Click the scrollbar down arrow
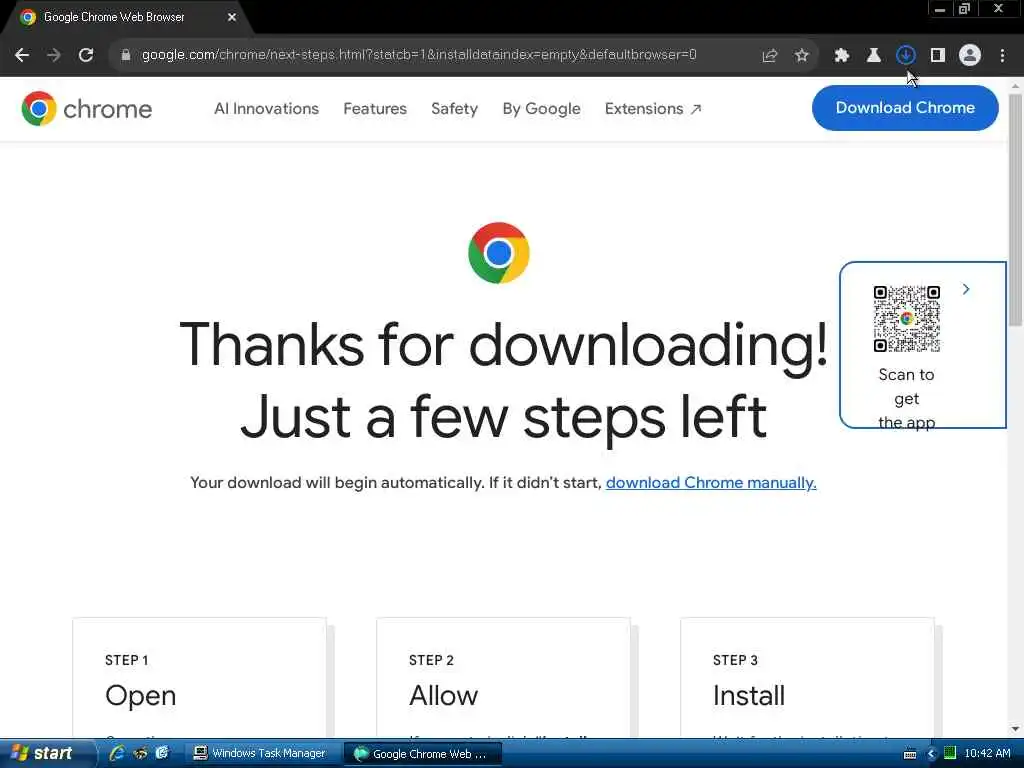 tap(1015, 729)
